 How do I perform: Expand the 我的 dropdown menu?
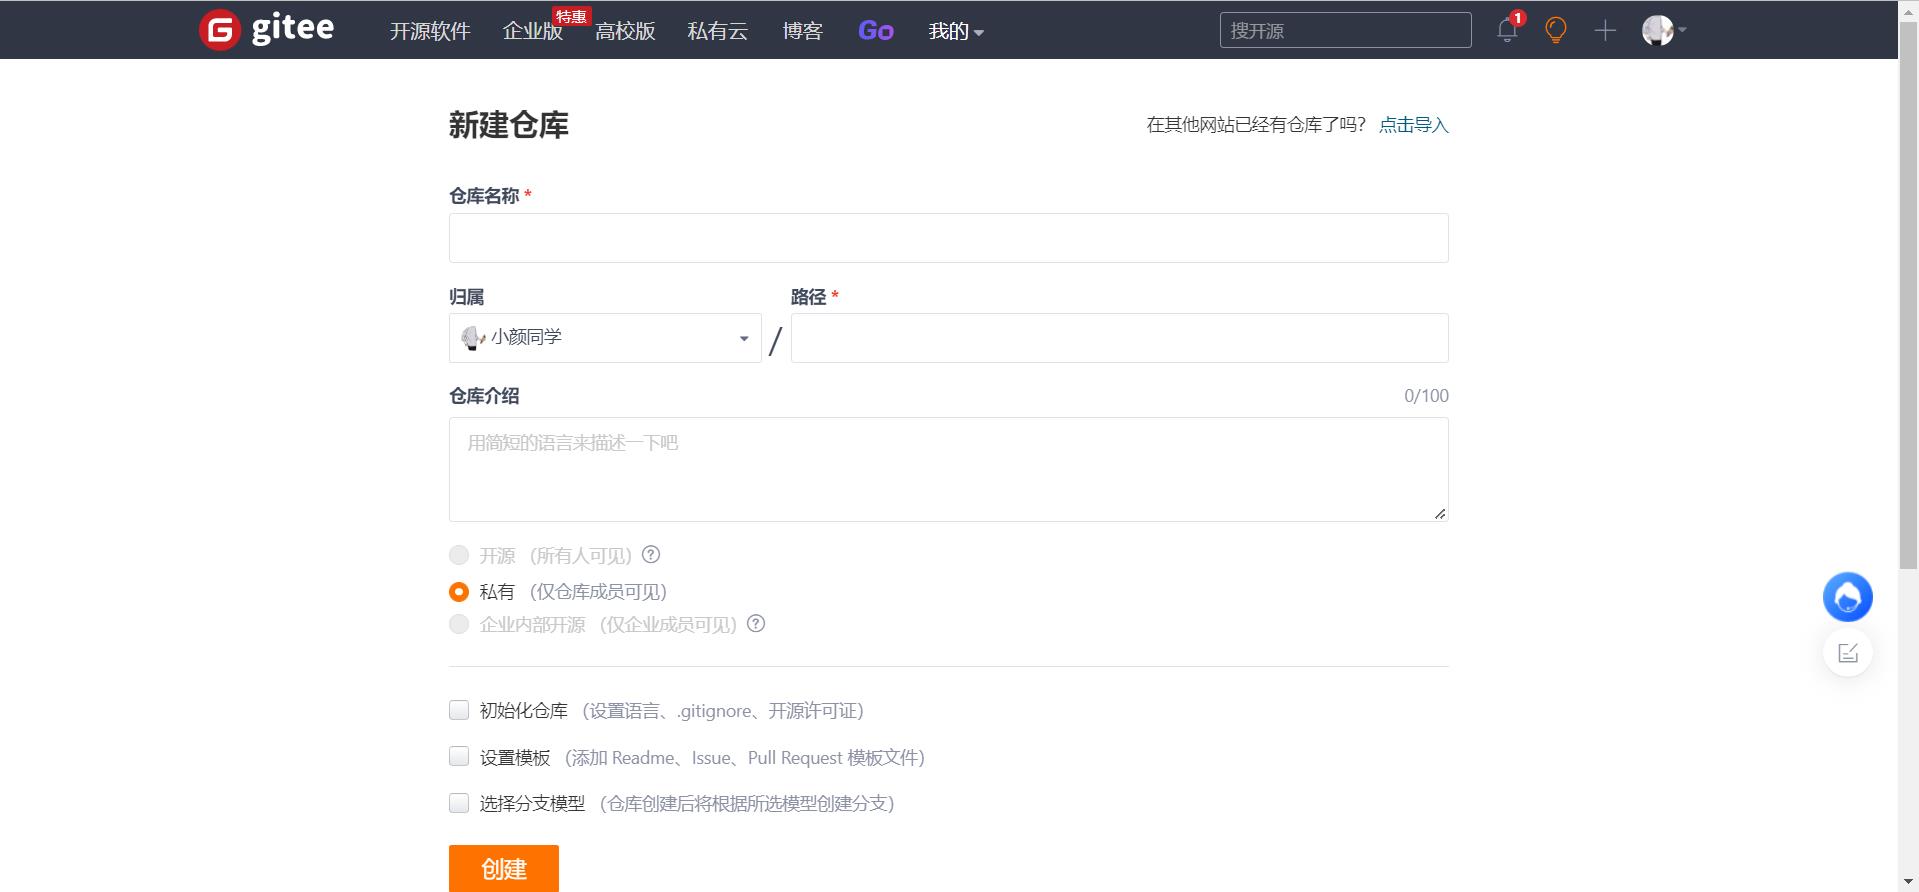coord(956,31)
